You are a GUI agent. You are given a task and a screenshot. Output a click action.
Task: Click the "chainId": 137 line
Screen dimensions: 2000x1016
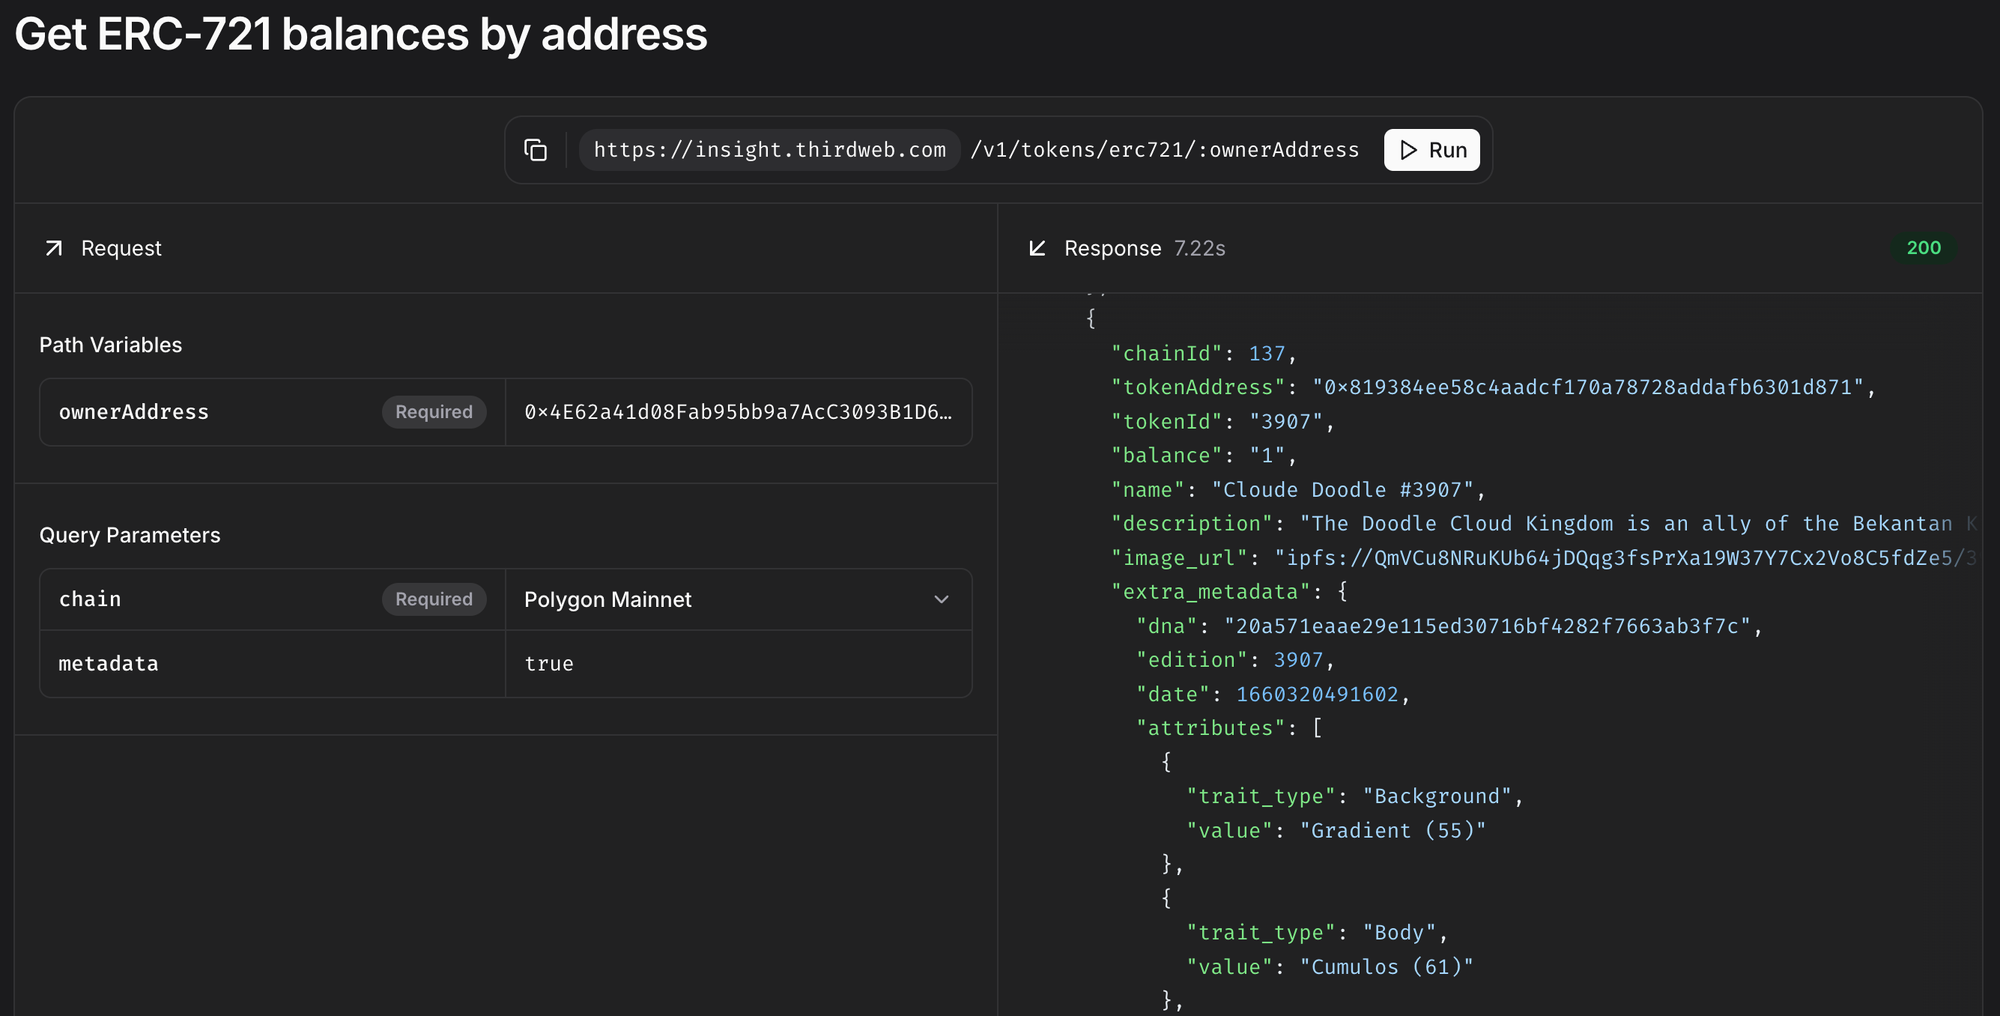click(1204, 354)
